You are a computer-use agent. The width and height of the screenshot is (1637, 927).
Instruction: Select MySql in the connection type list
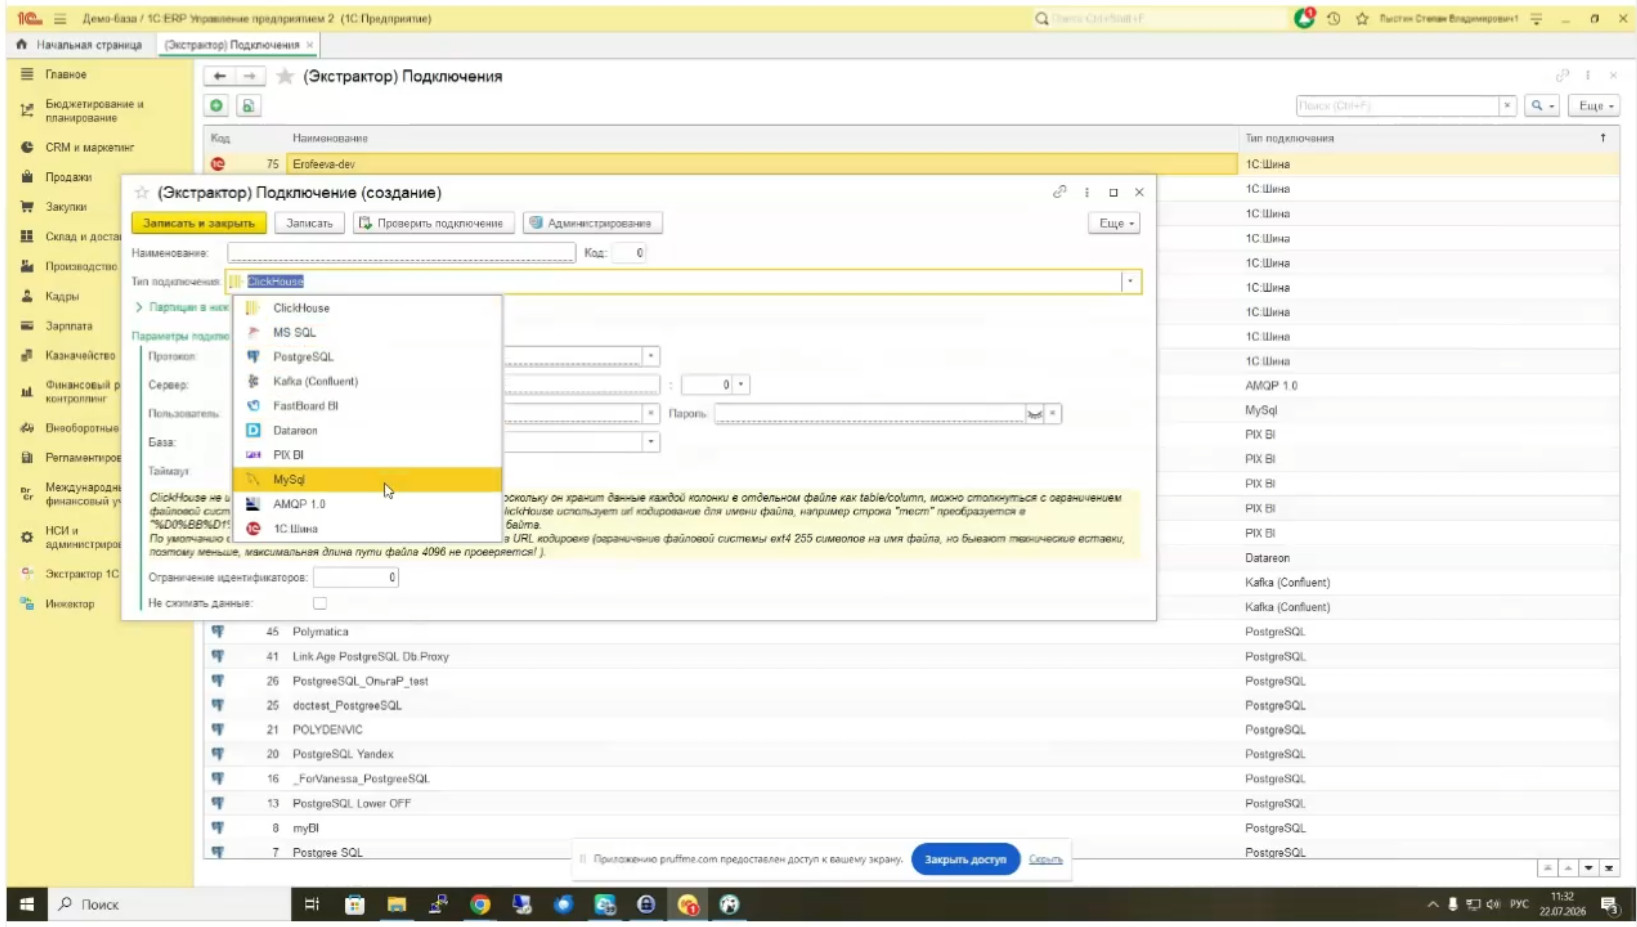pos(367,480)
